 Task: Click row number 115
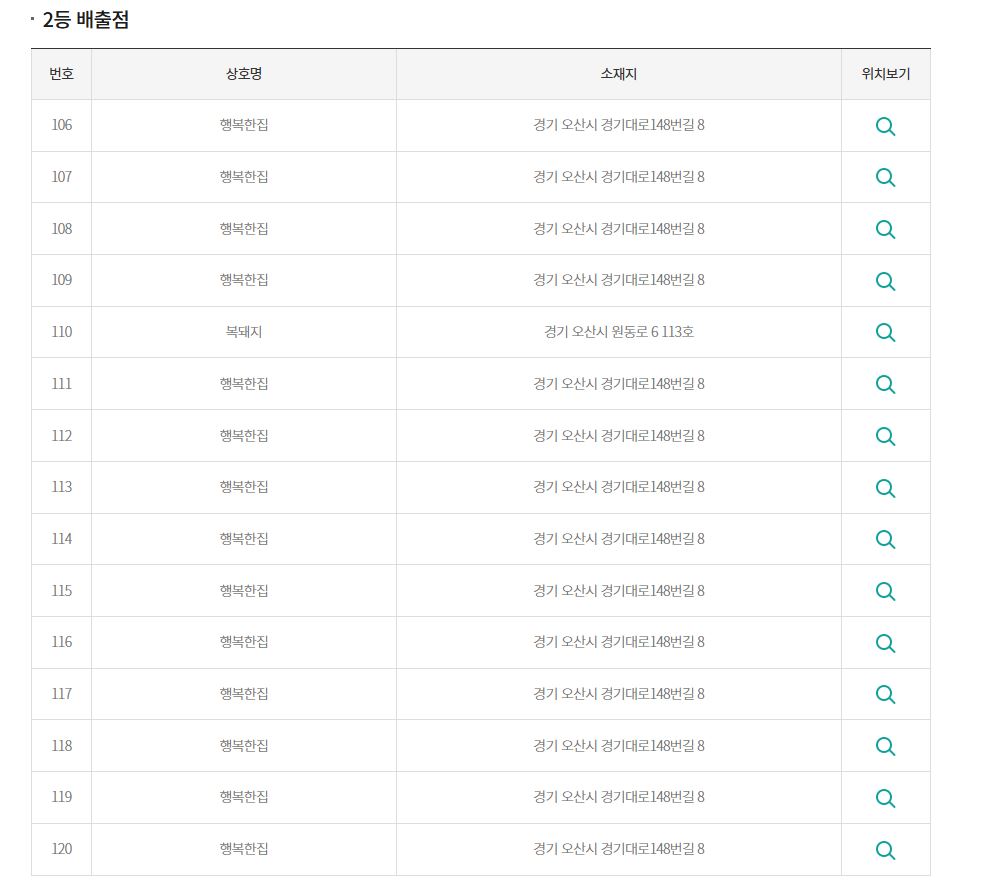pyautogui.click(x=61, y=591)
